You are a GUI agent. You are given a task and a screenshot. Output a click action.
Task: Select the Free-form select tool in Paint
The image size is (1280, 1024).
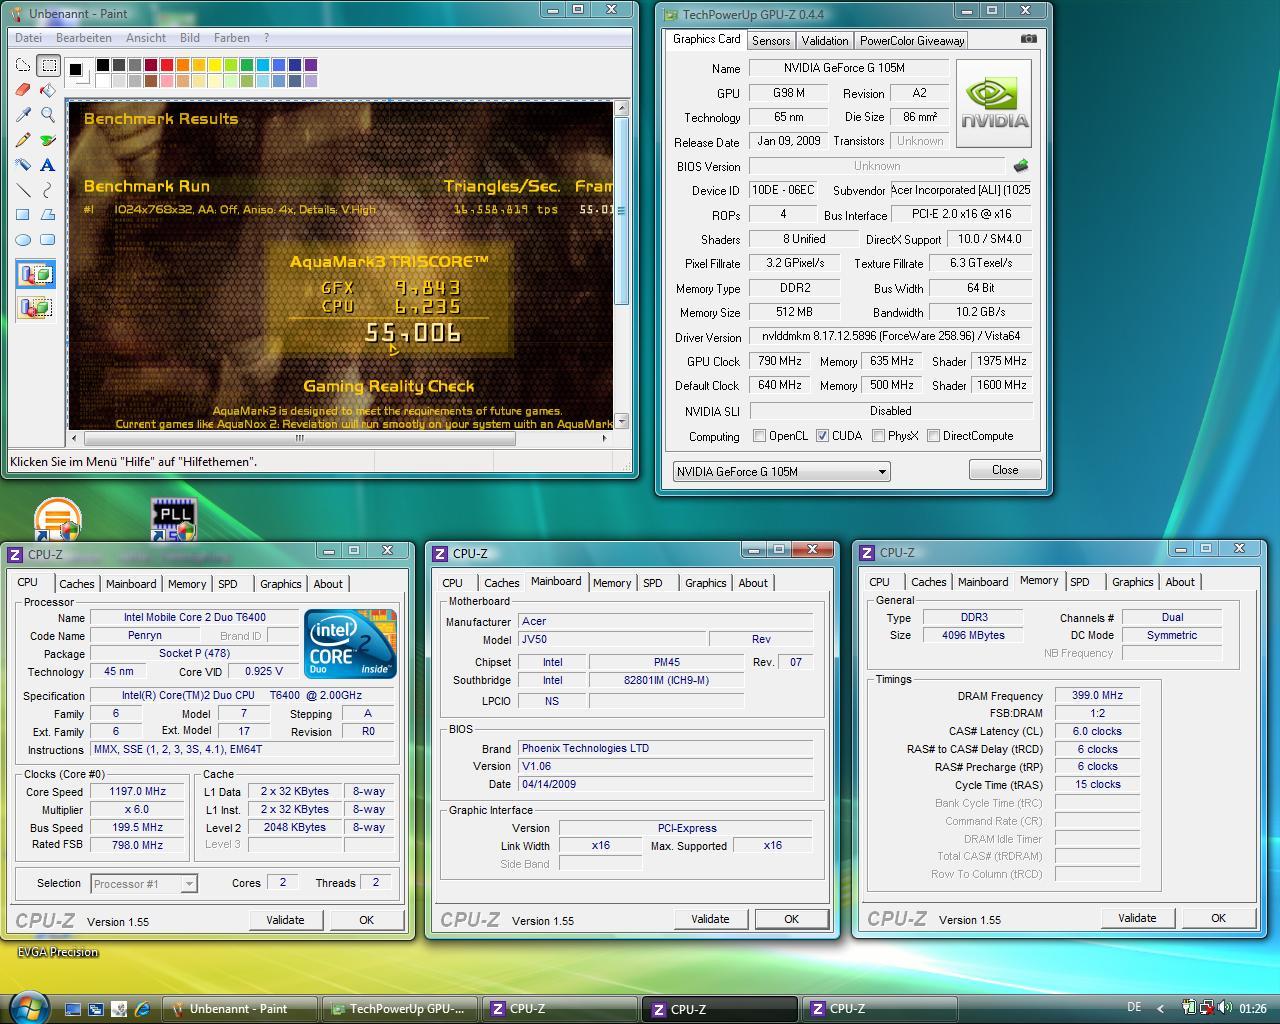click(x=23, y=66)
